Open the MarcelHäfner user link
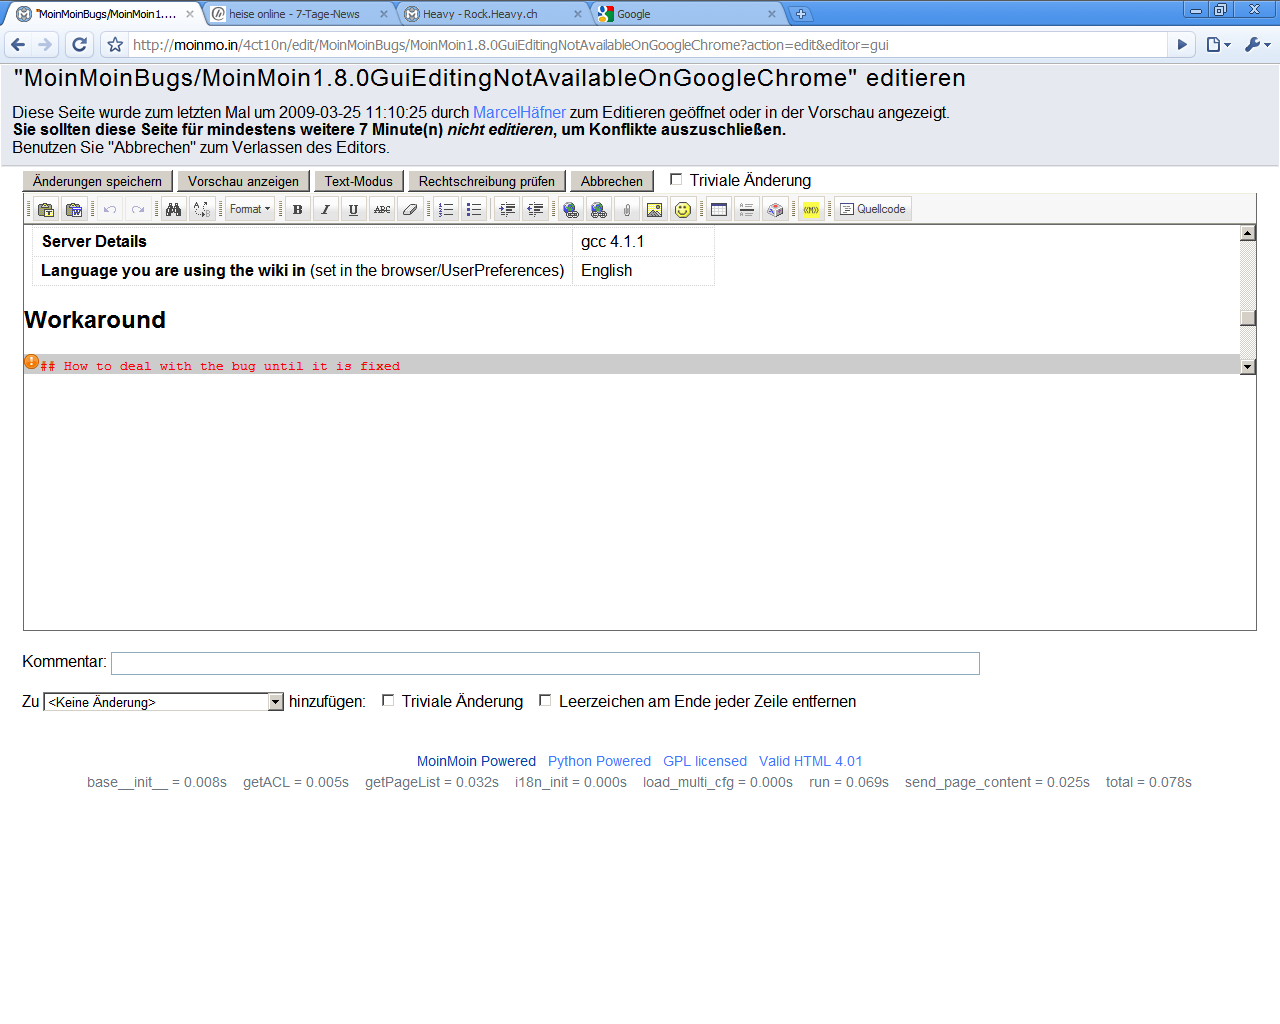The width and height of the screenshot is (1280, 1024). 519,112
